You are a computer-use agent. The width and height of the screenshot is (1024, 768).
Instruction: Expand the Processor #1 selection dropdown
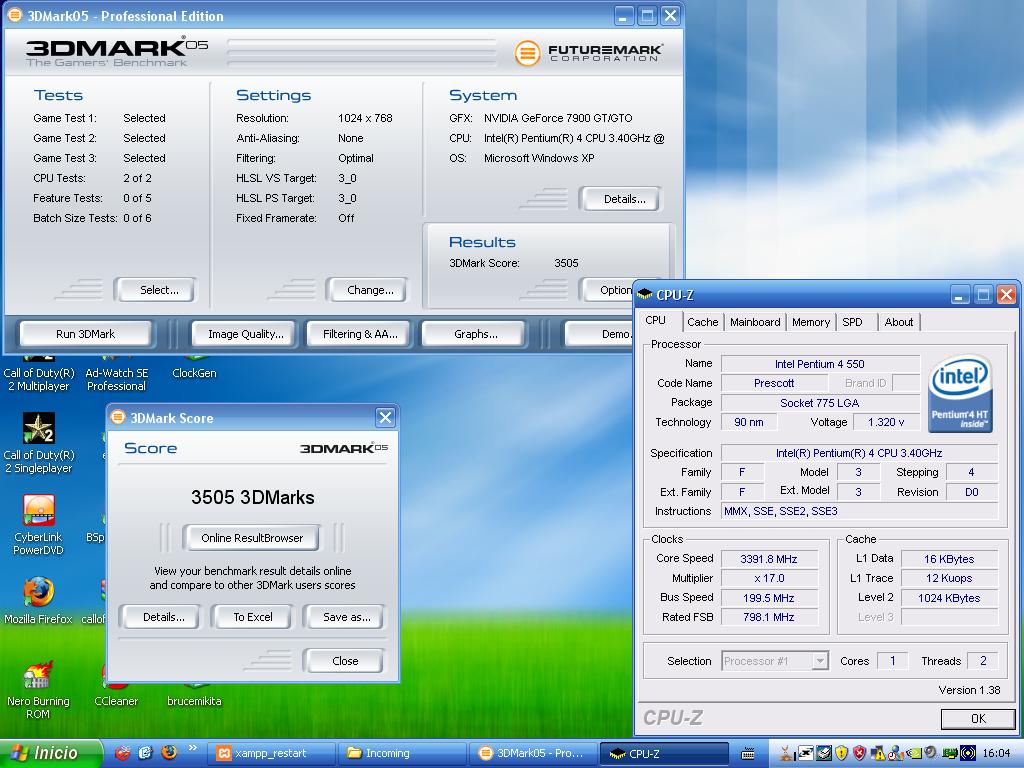[x=820, y=661]
